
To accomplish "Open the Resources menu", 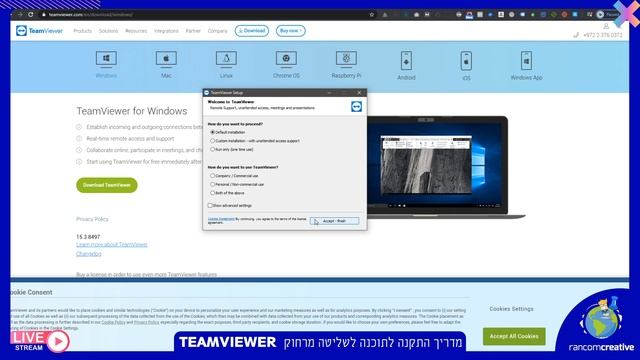I will pyautogui.click(x=136, y=31).
